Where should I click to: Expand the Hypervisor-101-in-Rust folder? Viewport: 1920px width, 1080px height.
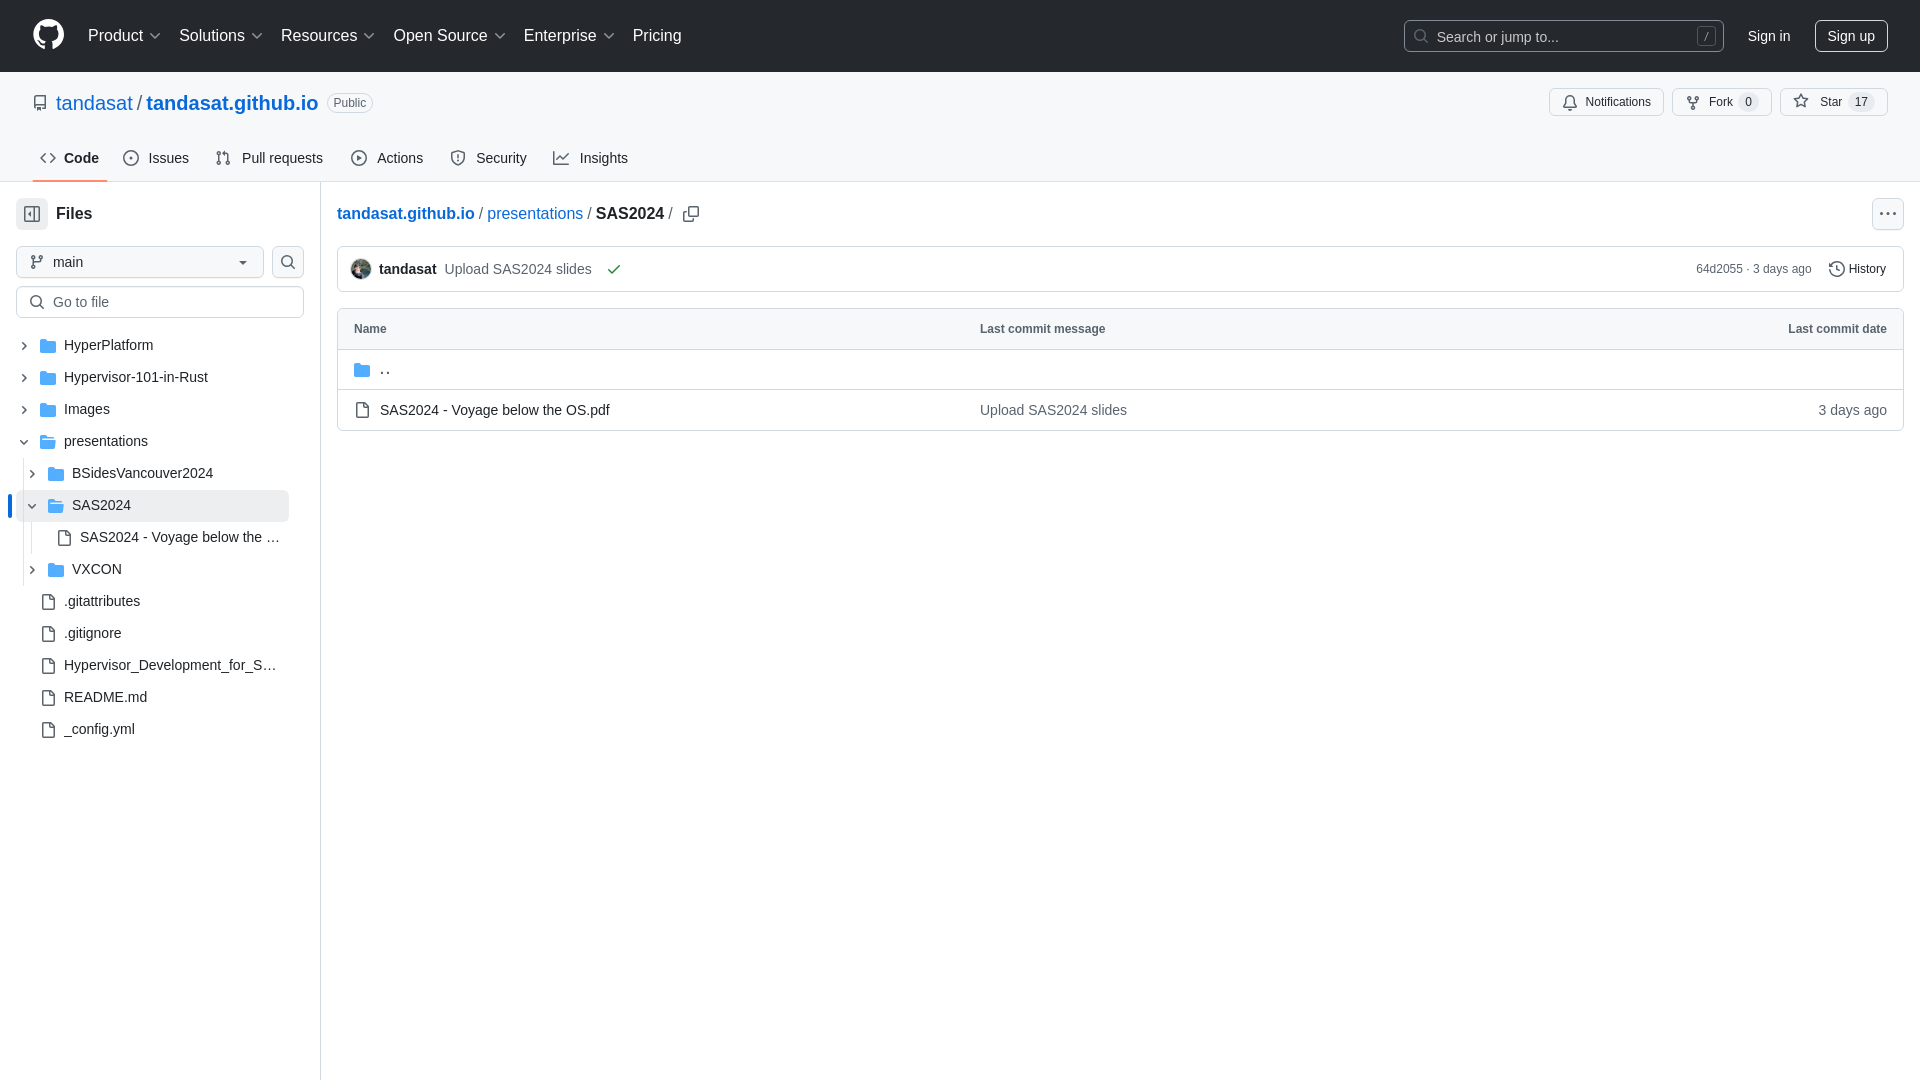[24, 378]
